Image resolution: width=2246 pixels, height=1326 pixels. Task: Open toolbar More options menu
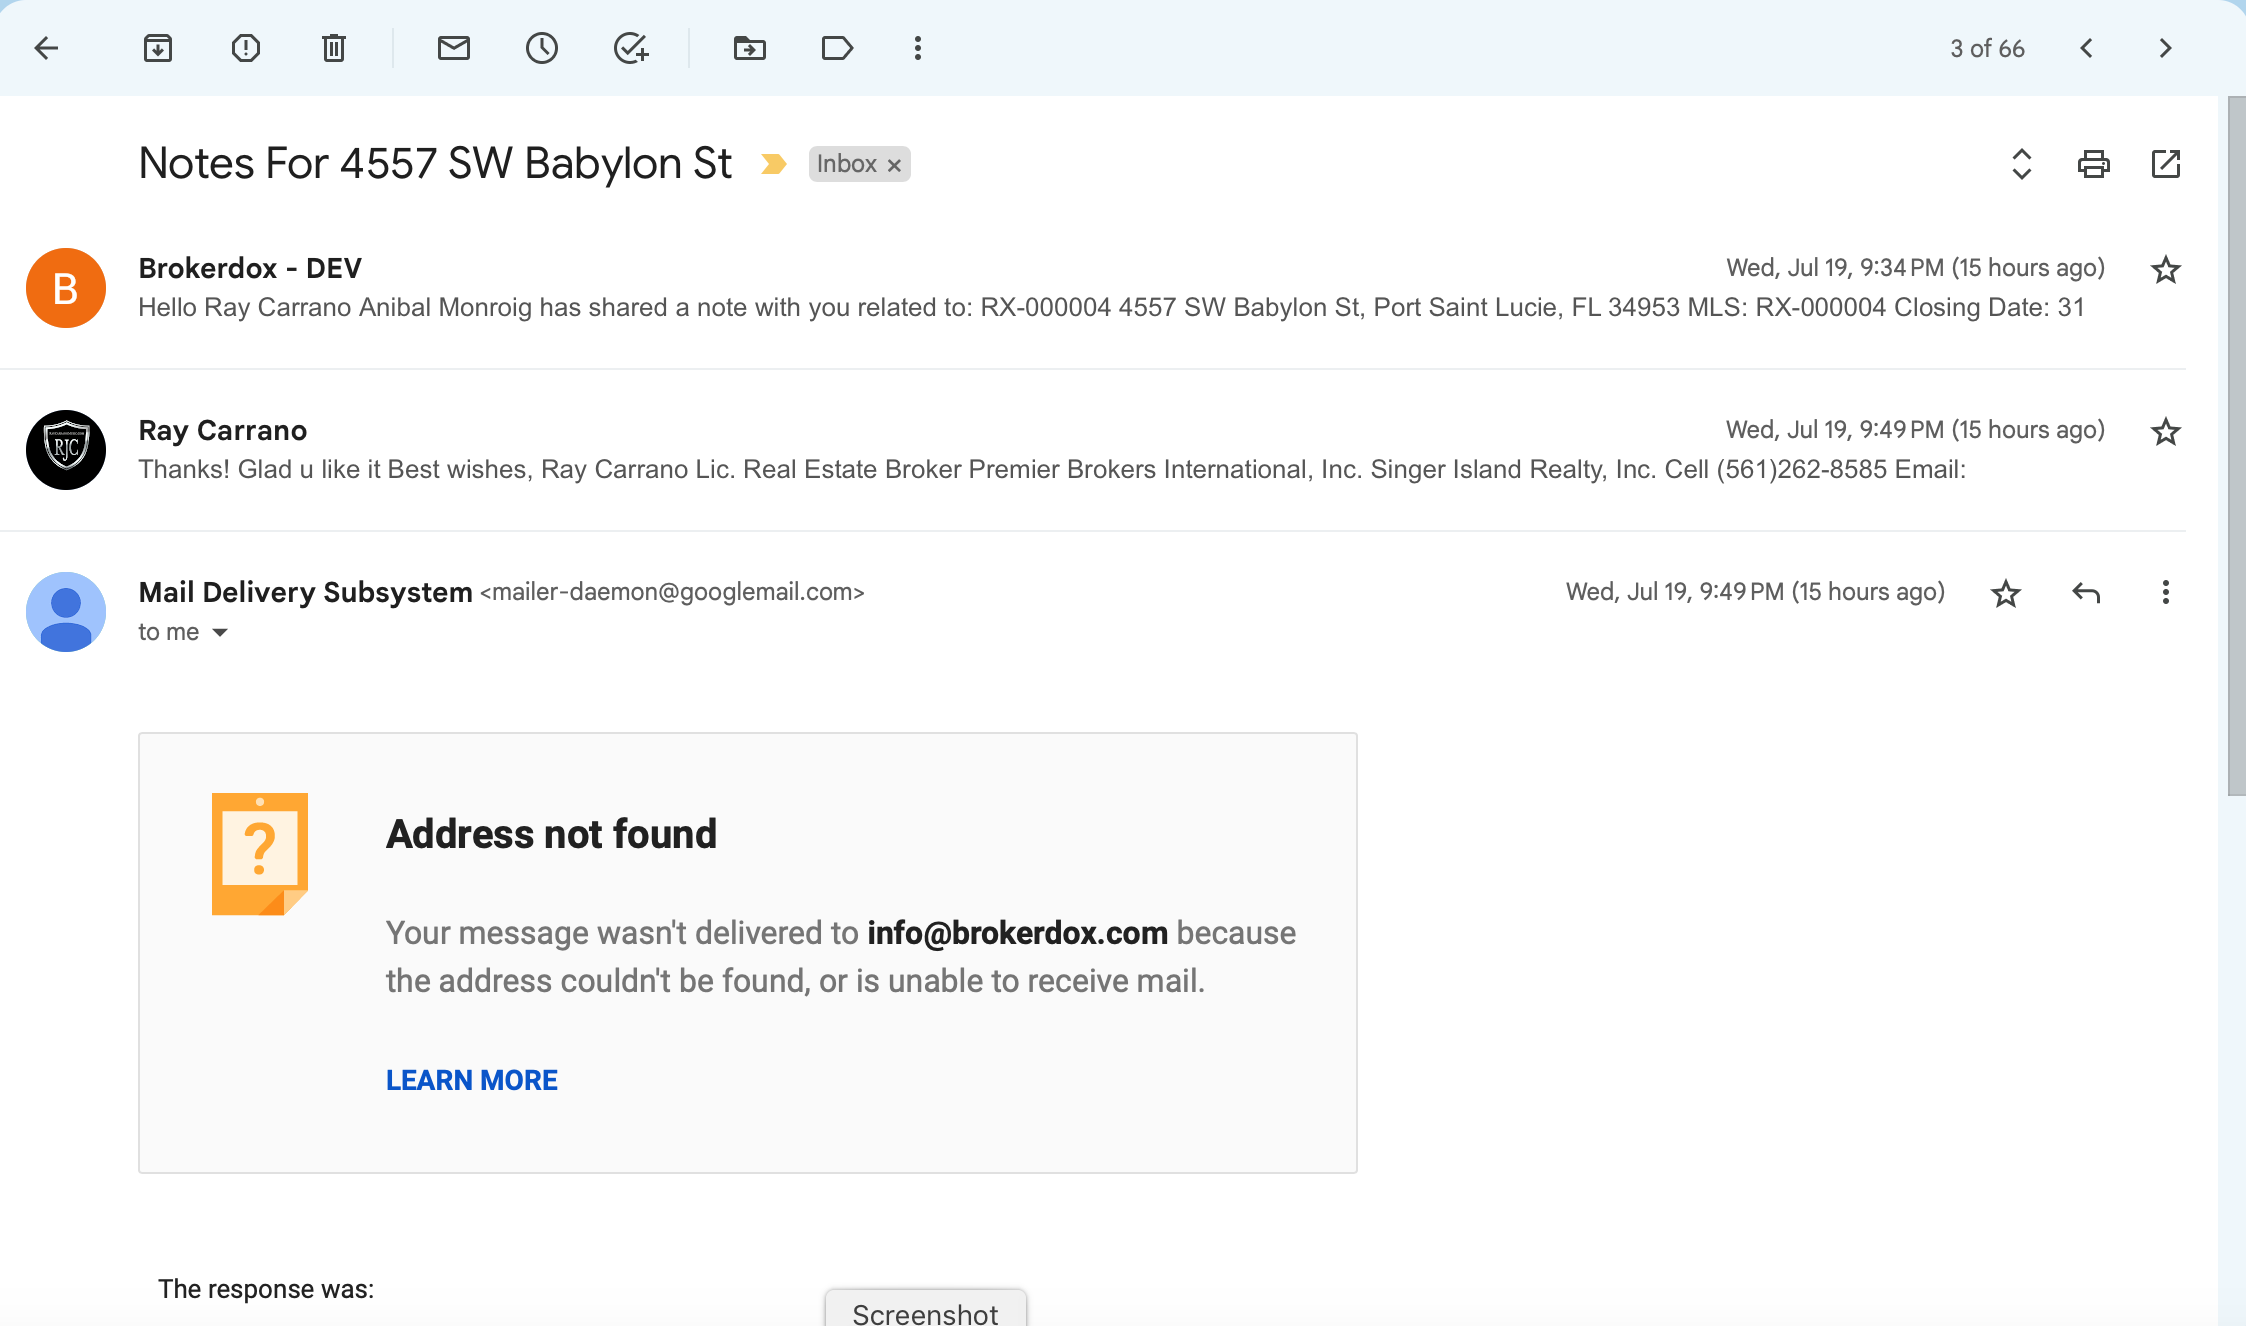pyautogui.click(x=918, y=48)
